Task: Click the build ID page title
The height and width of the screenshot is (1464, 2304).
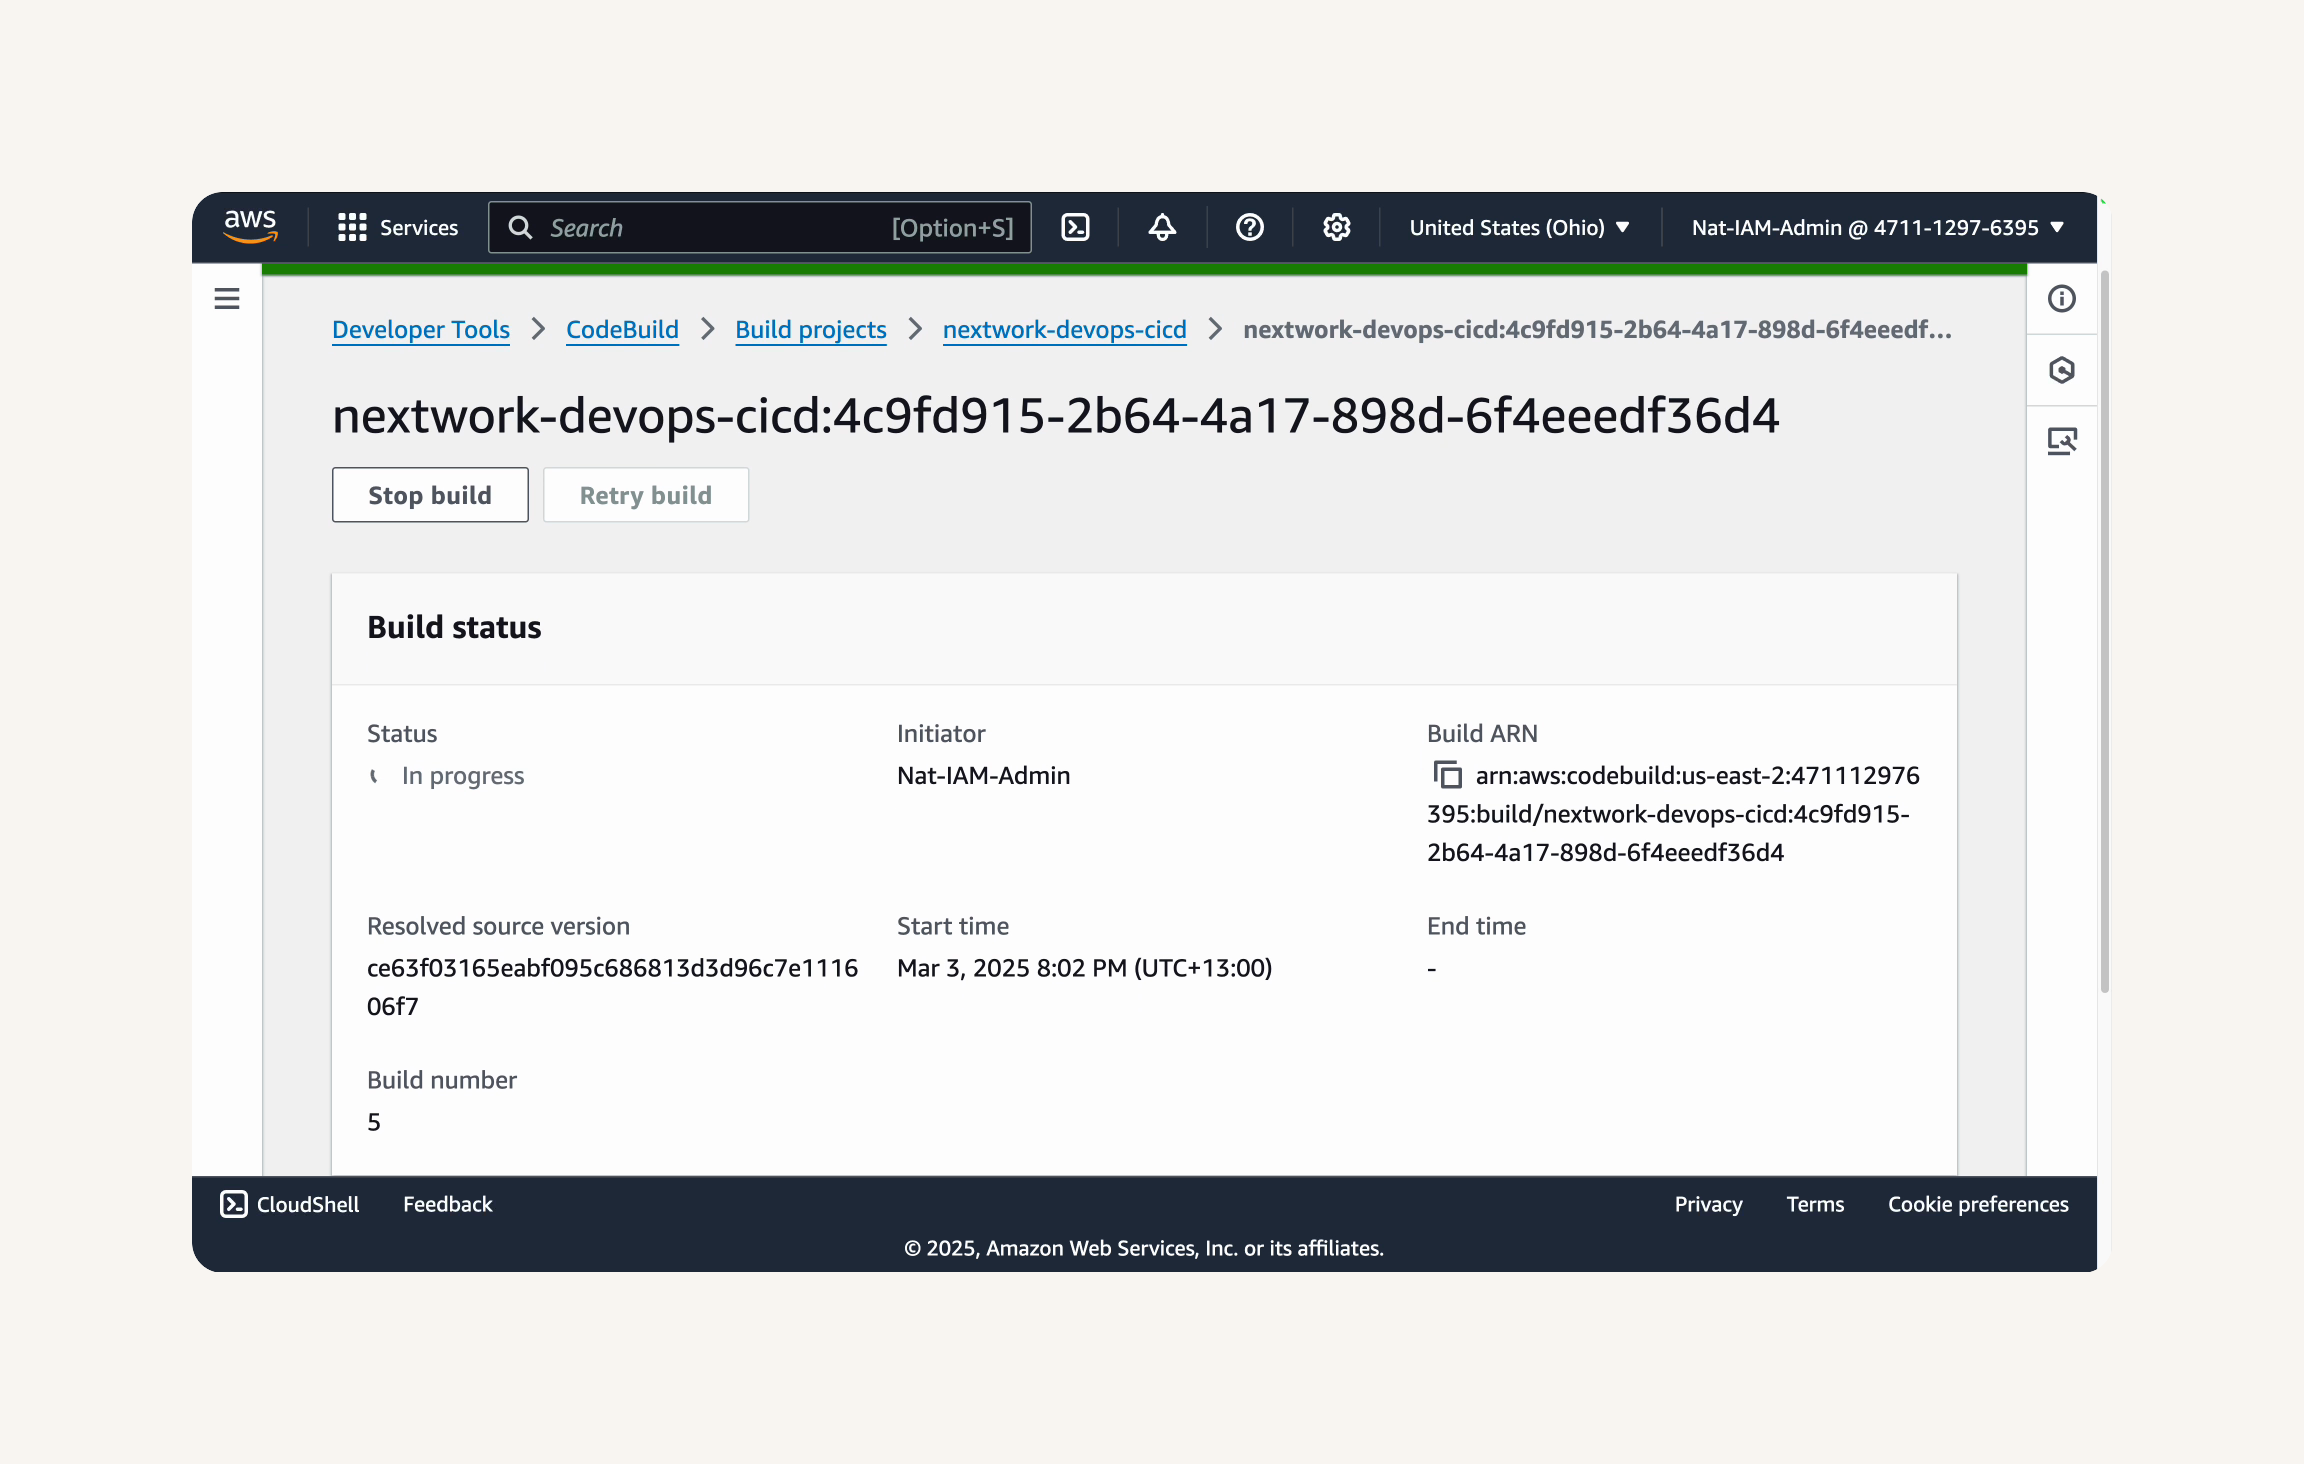Action: [x=1055, y=415]
